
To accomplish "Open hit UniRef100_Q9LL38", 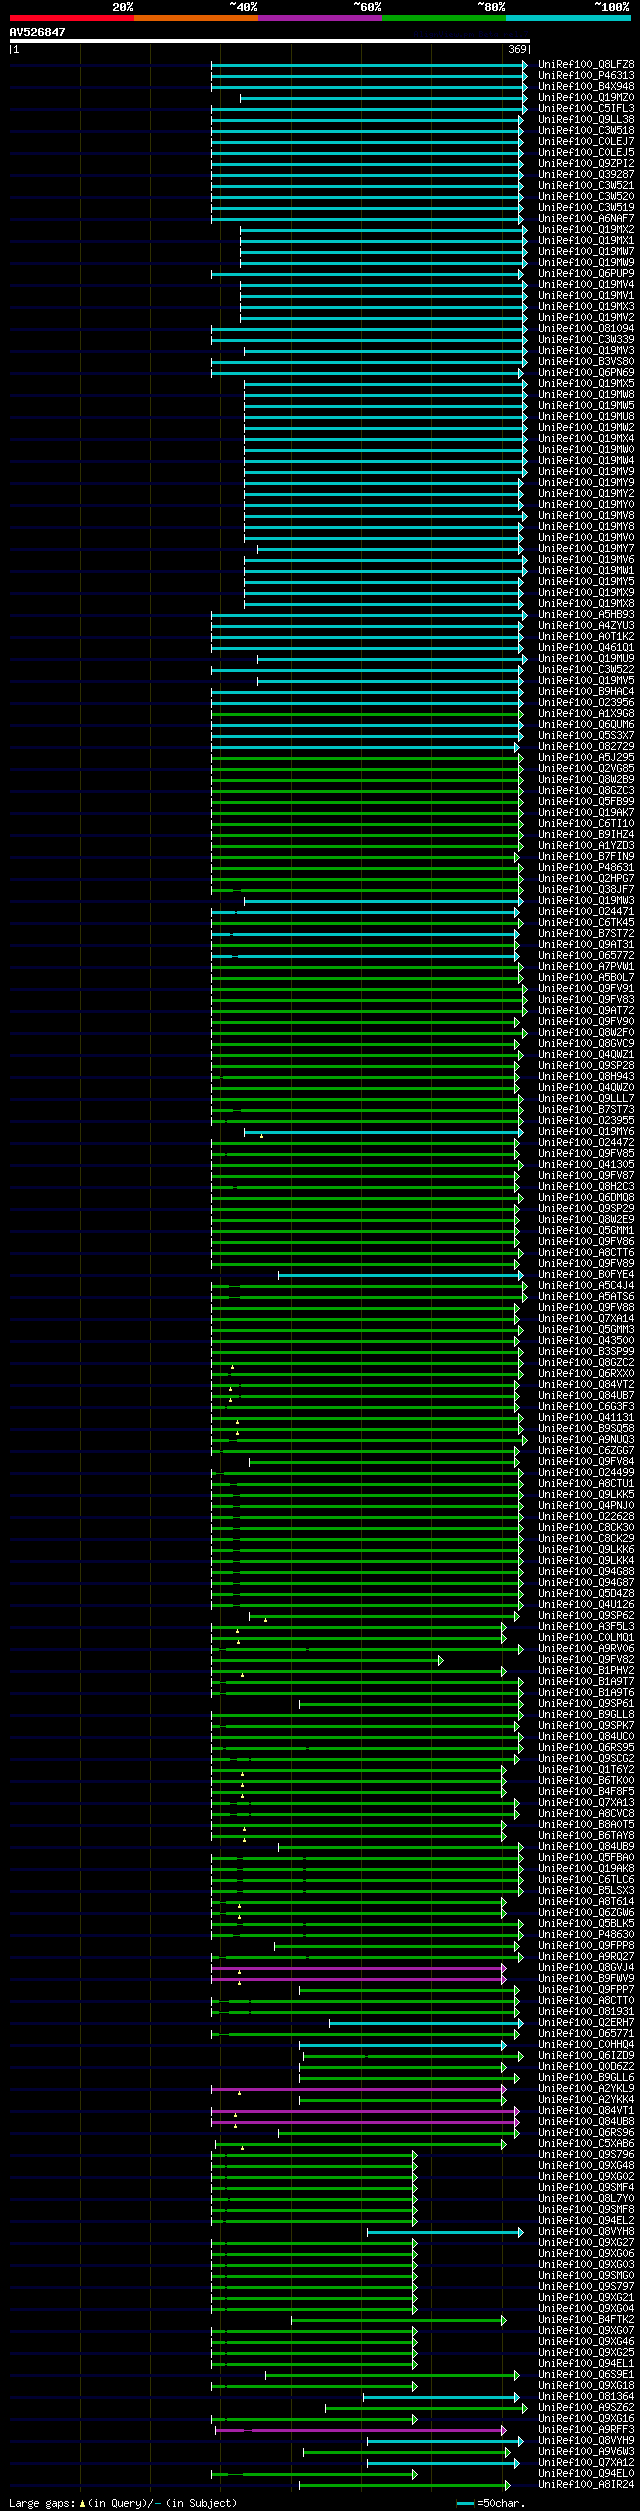I will (586, 120).
